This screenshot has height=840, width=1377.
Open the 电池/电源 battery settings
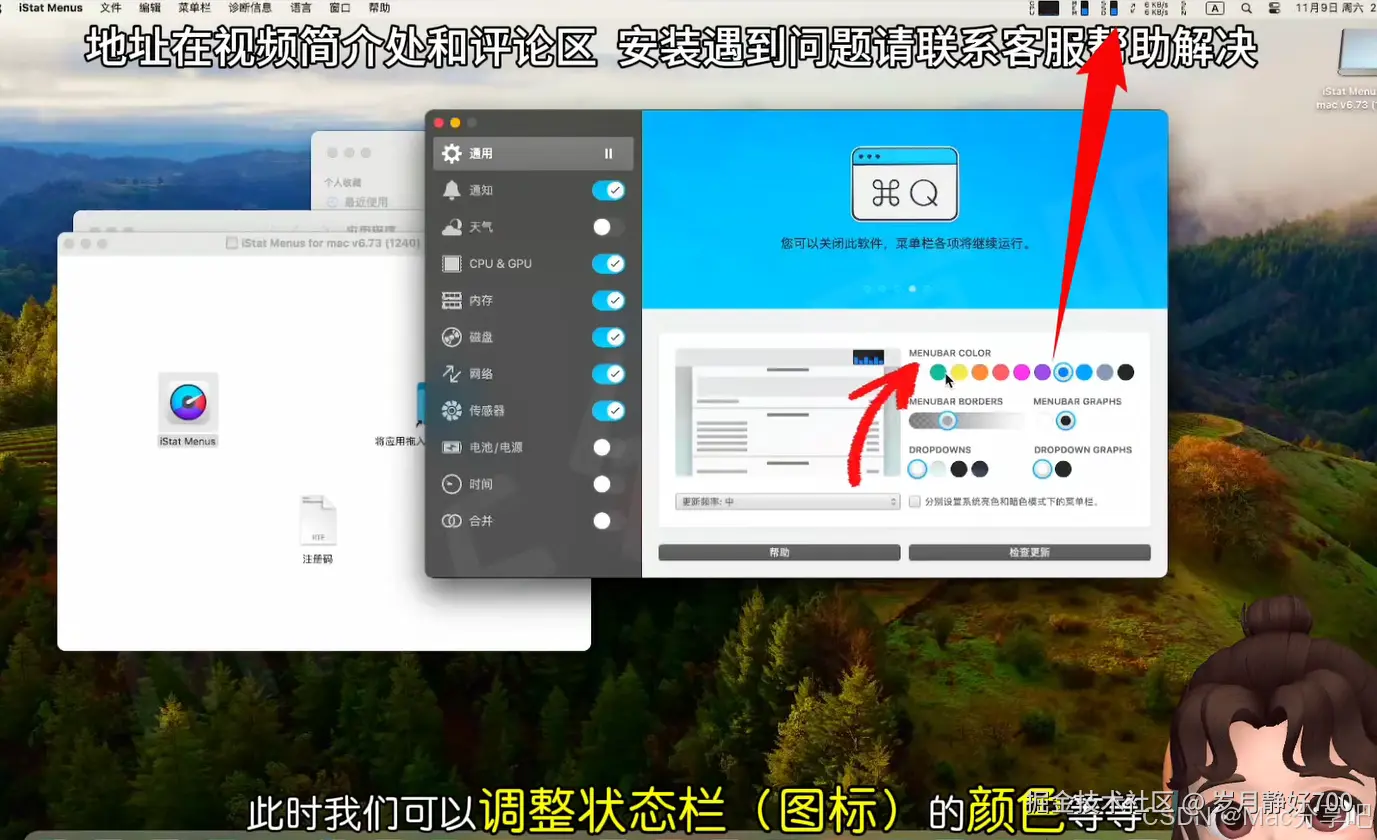452,447
